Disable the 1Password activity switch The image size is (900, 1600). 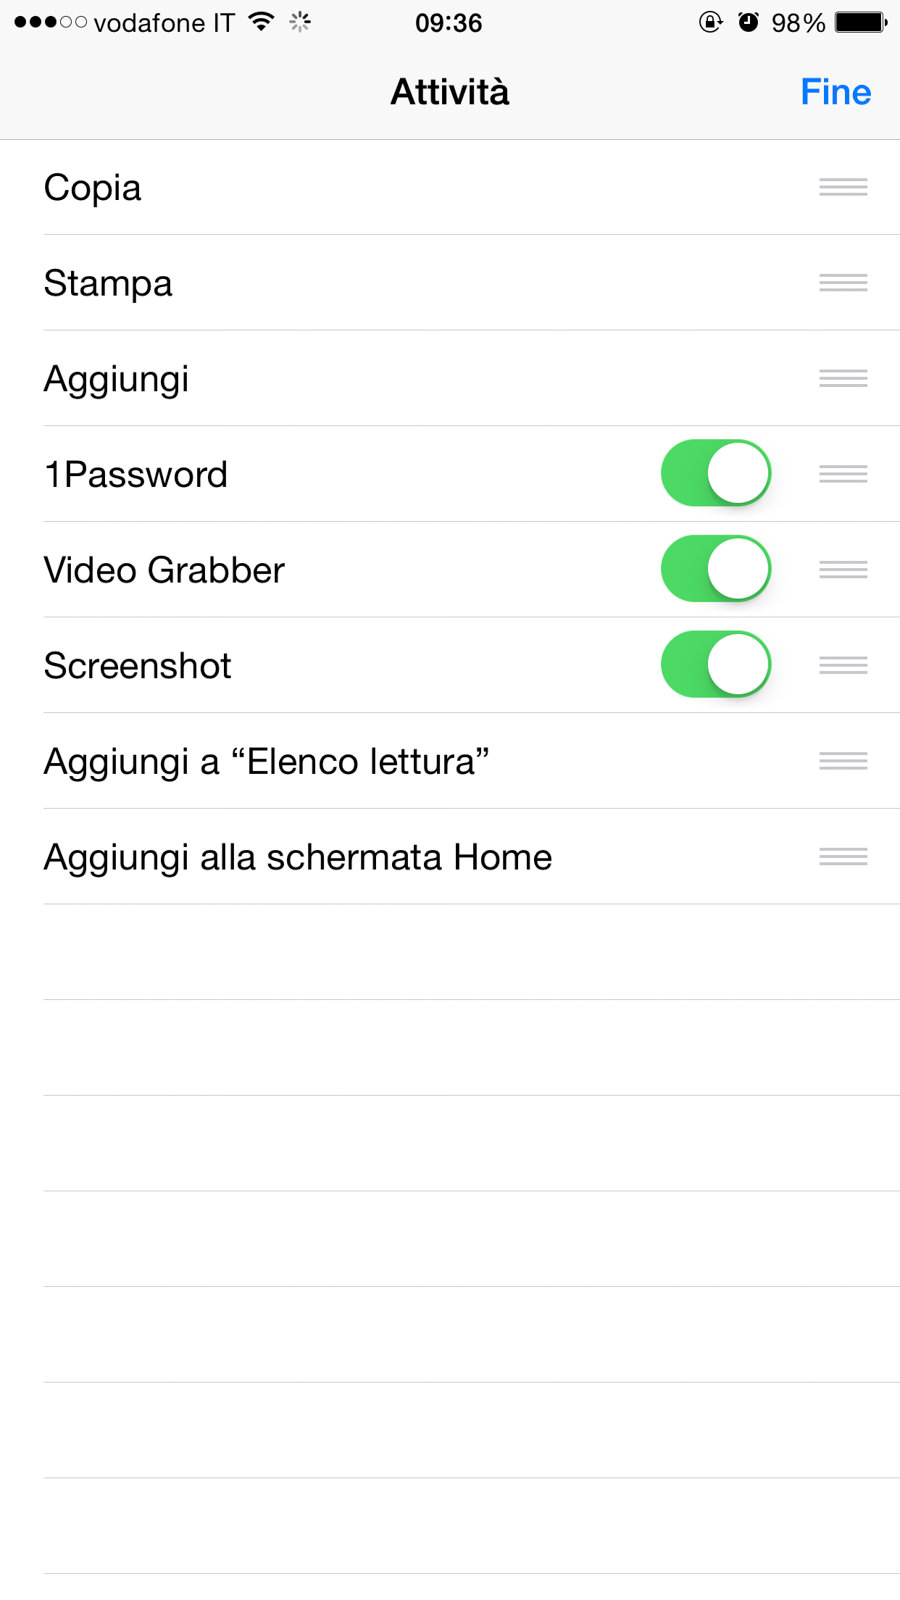tap(716, 473)
